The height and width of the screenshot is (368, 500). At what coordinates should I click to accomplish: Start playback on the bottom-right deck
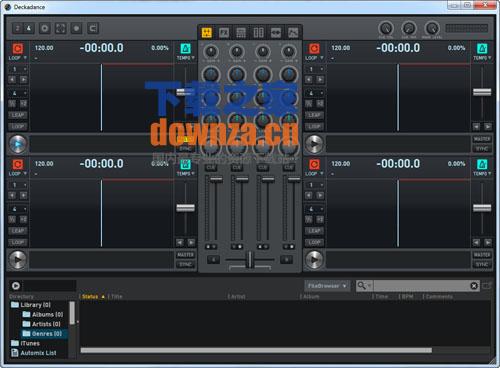click(314, 260)
